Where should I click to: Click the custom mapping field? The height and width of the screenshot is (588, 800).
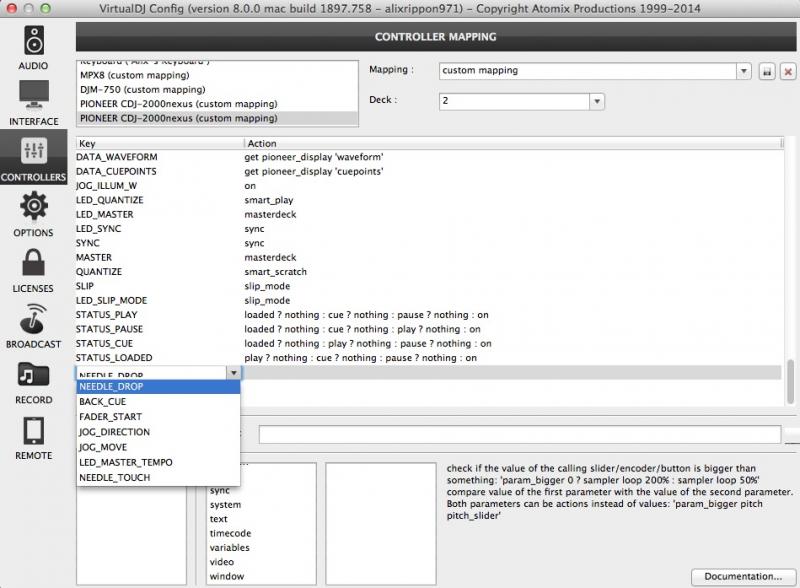tap(587, 71)
